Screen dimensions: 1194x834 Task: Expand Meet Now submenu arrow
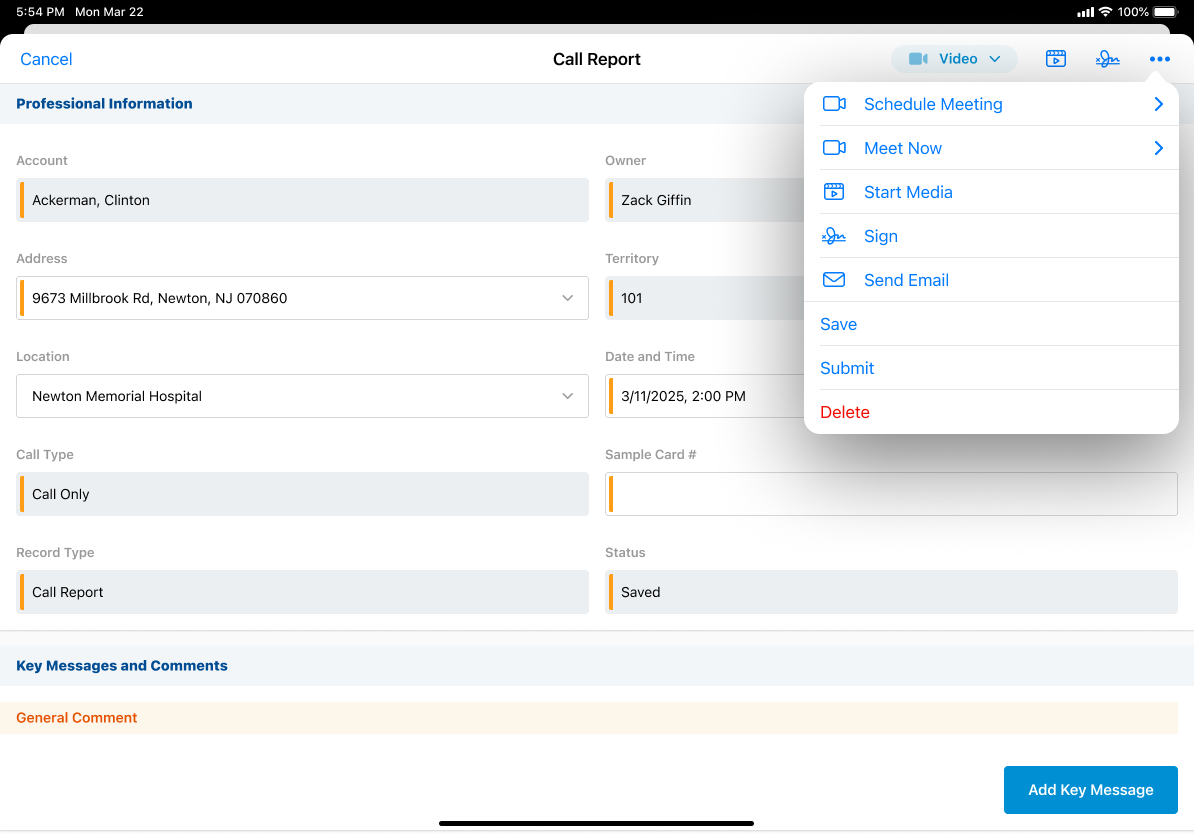coord(1158,148)
